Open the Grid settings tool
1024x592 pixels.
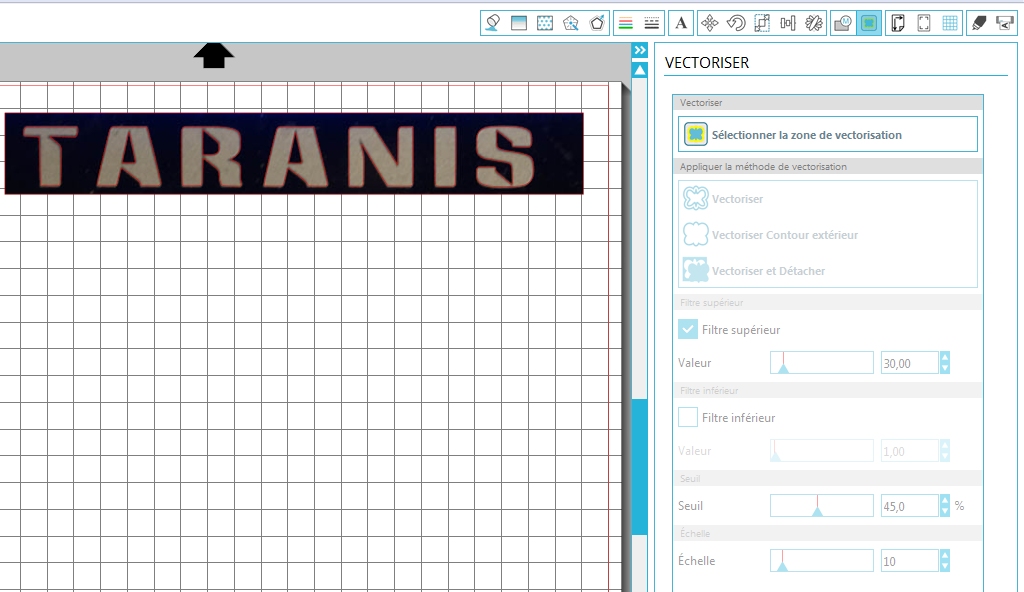coord(950,24)
